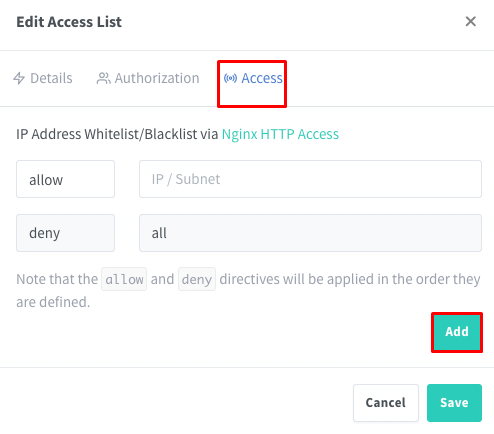Viewport: 494px width, 434px height.
Task: Open the Authorization tab label
Action: (157, 78)
